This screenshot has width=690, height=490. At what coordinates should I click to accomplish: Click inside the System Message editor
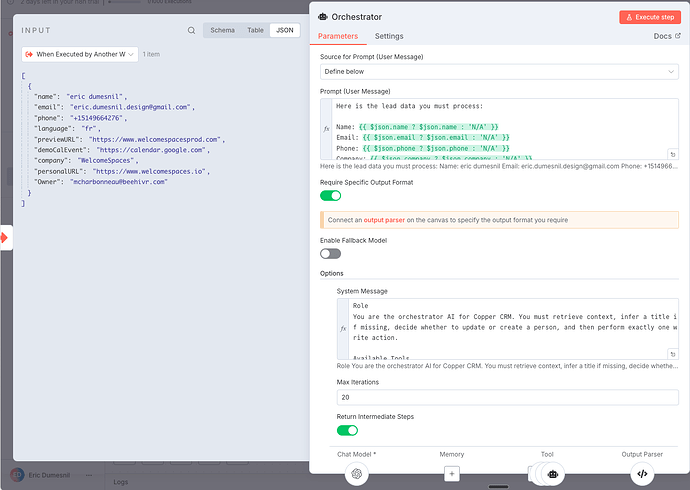[513, 329]
